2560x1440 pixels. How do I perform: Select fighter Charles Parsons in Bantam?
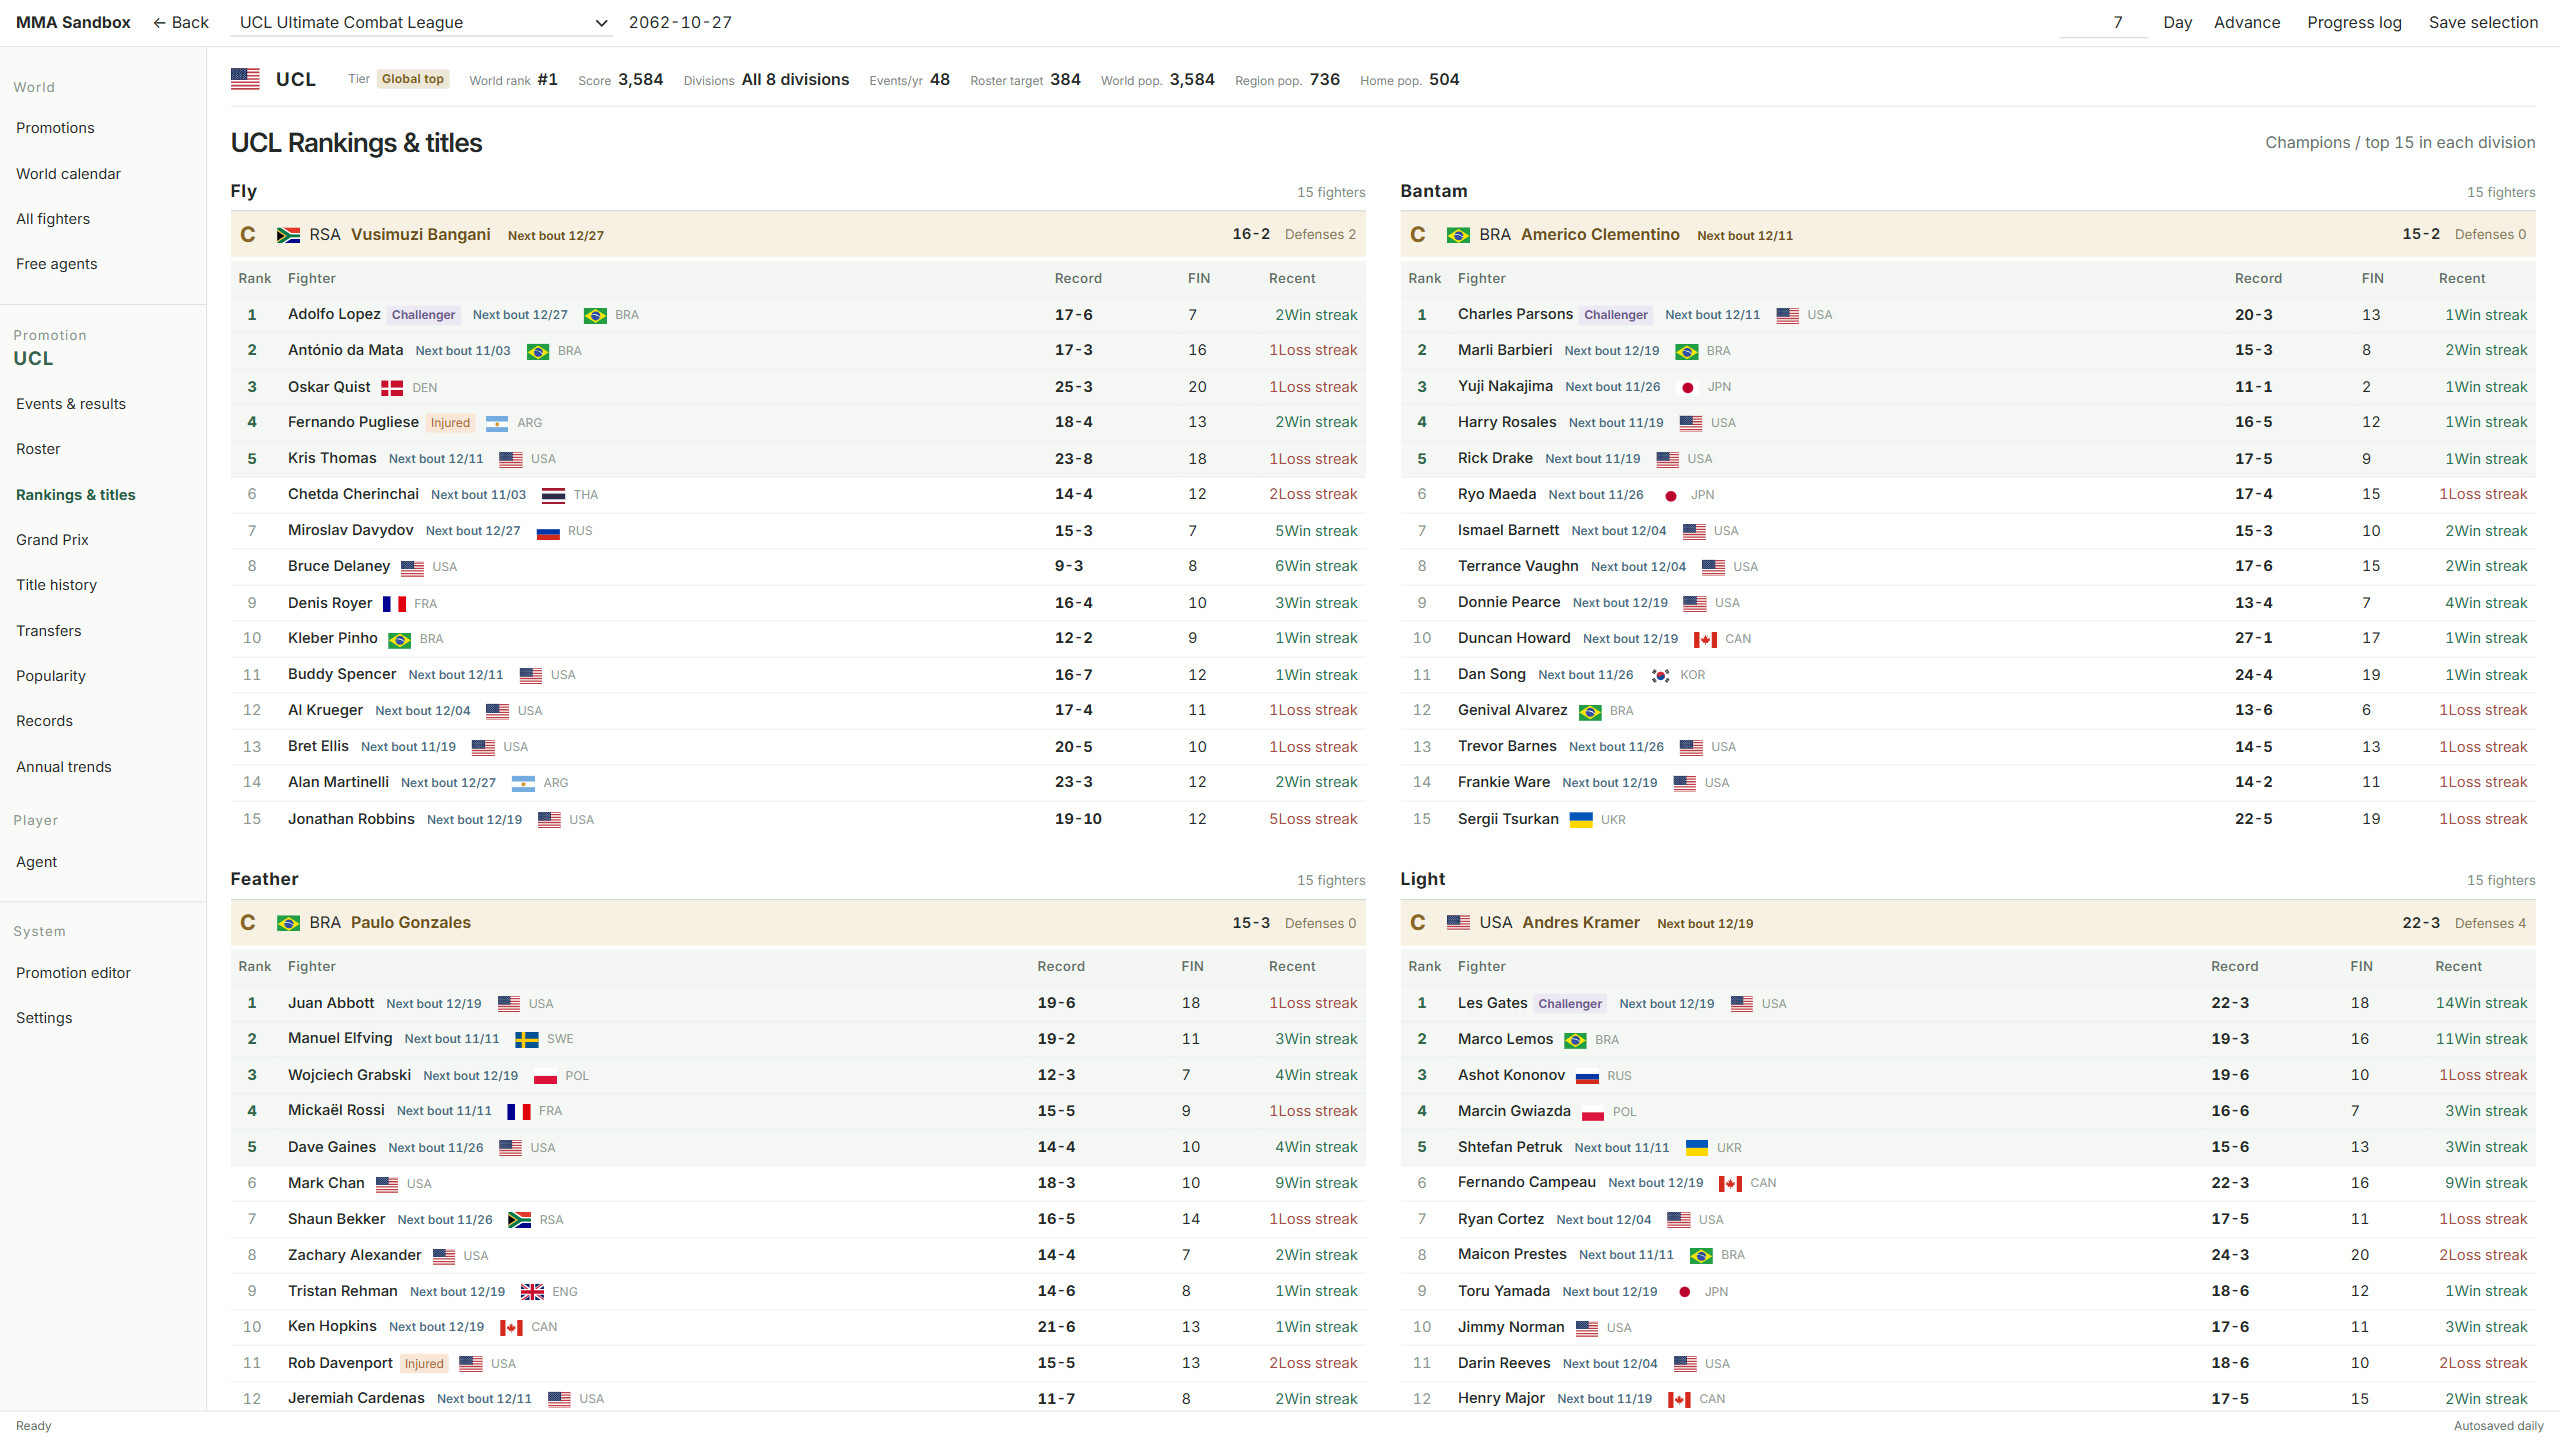1515,314
